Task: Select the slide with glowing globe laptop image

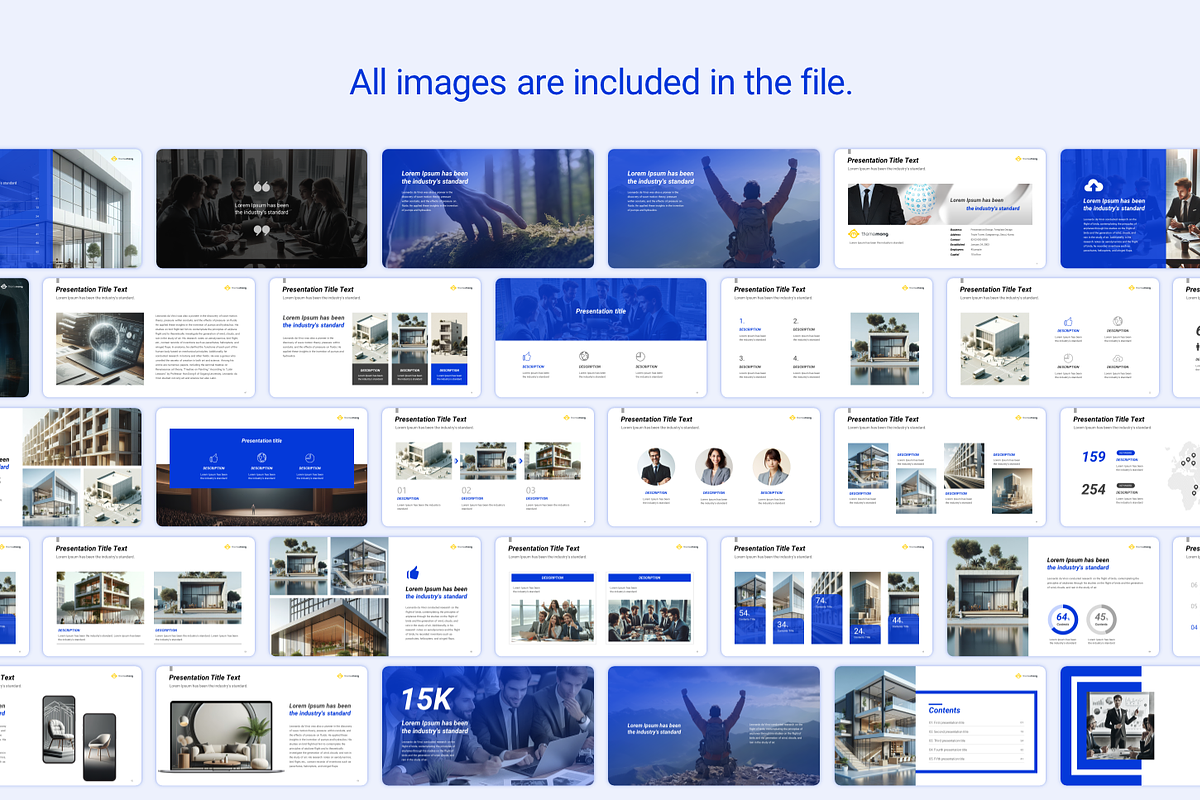Action: [149, 338]
